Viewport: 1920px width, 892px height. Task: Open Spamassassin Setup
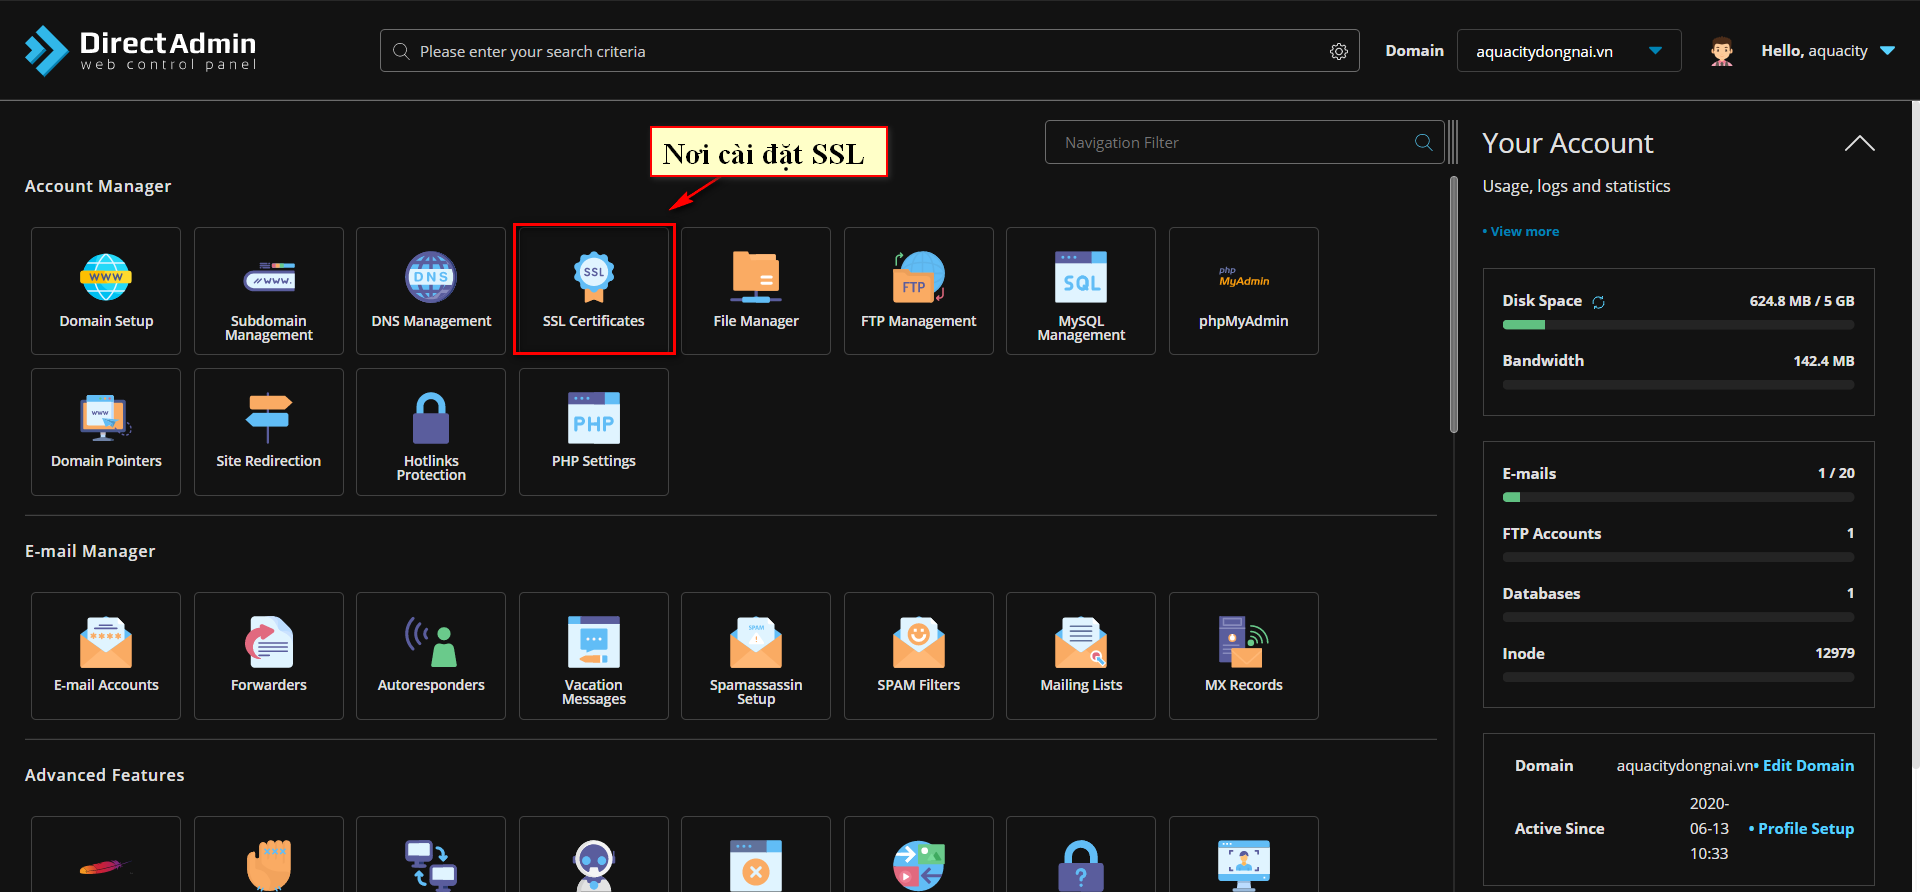[x=756, y=656]
